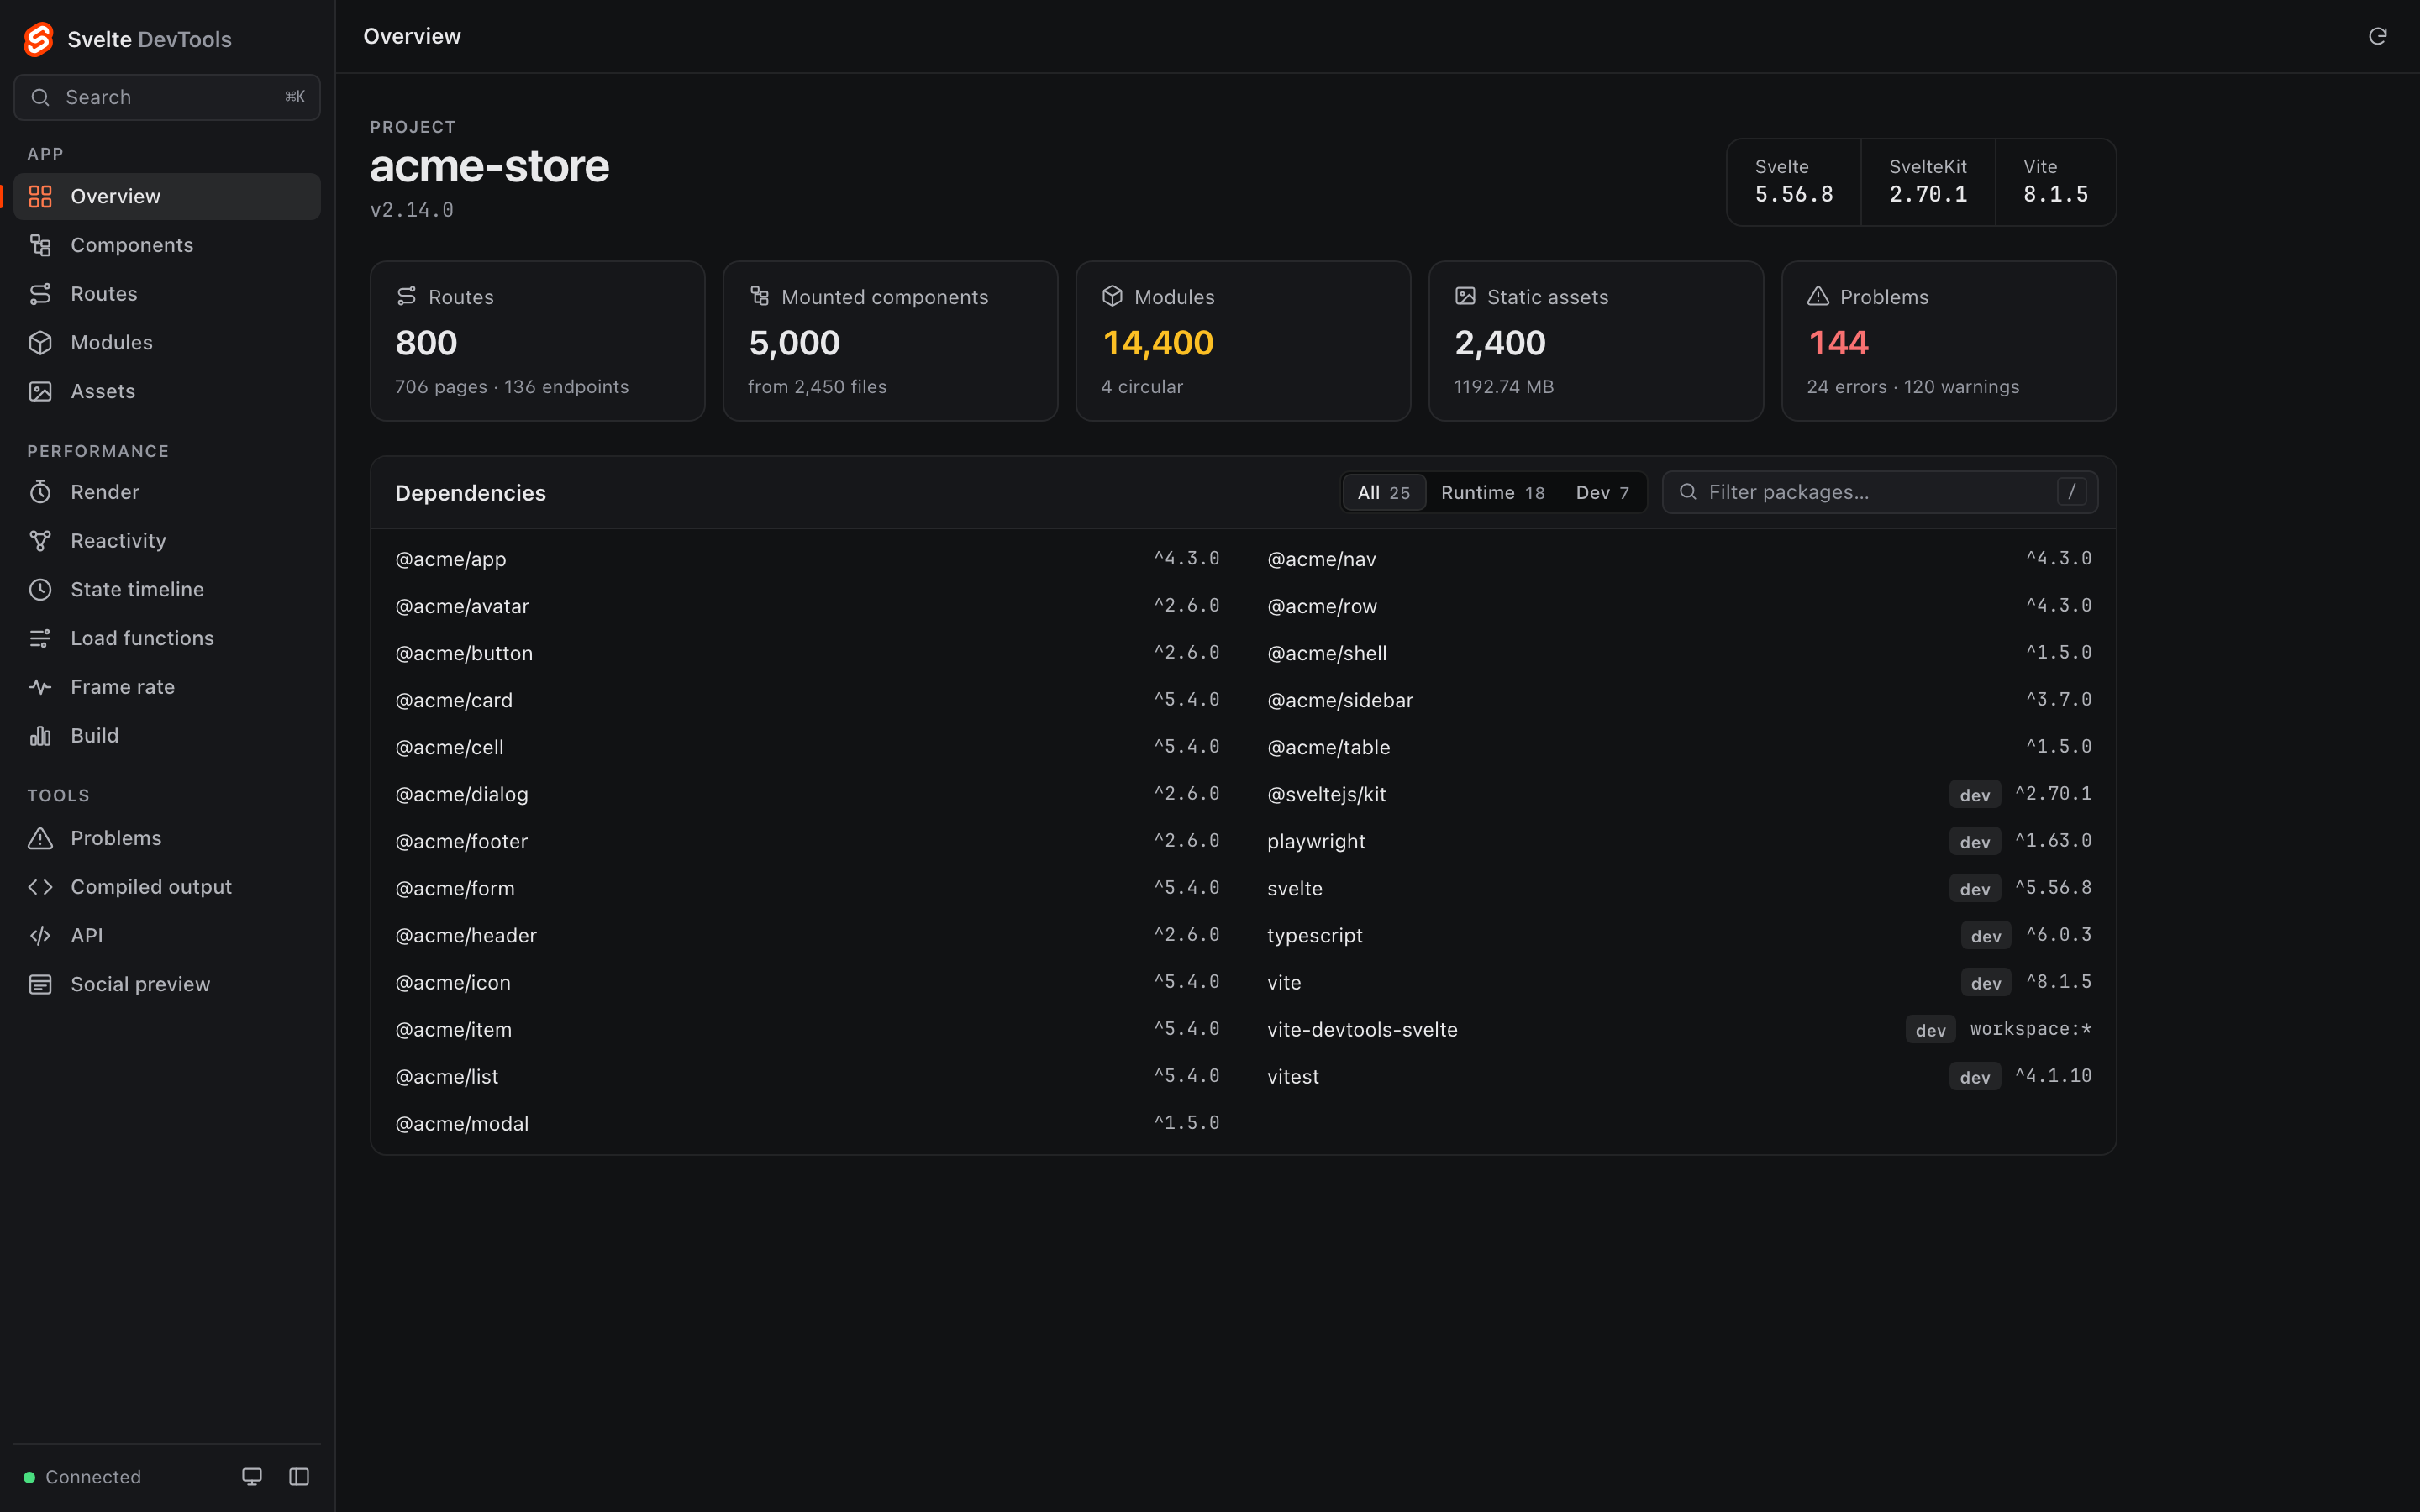Click the API slash-brackets icon
The height and width of the screenshot is (1512, 2420).
point(40,935)
